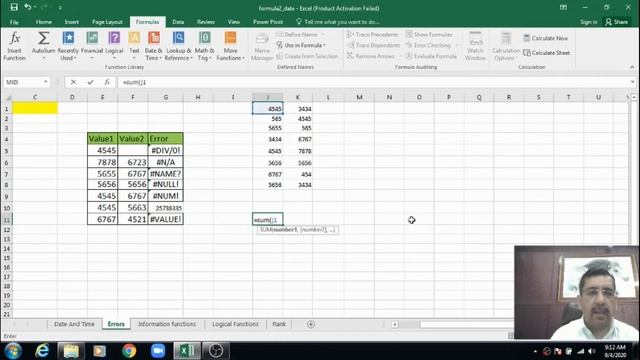This screenshot has width=640, height=360.
Task: Switch to the Page Layout tab
Action: (107, 22)
